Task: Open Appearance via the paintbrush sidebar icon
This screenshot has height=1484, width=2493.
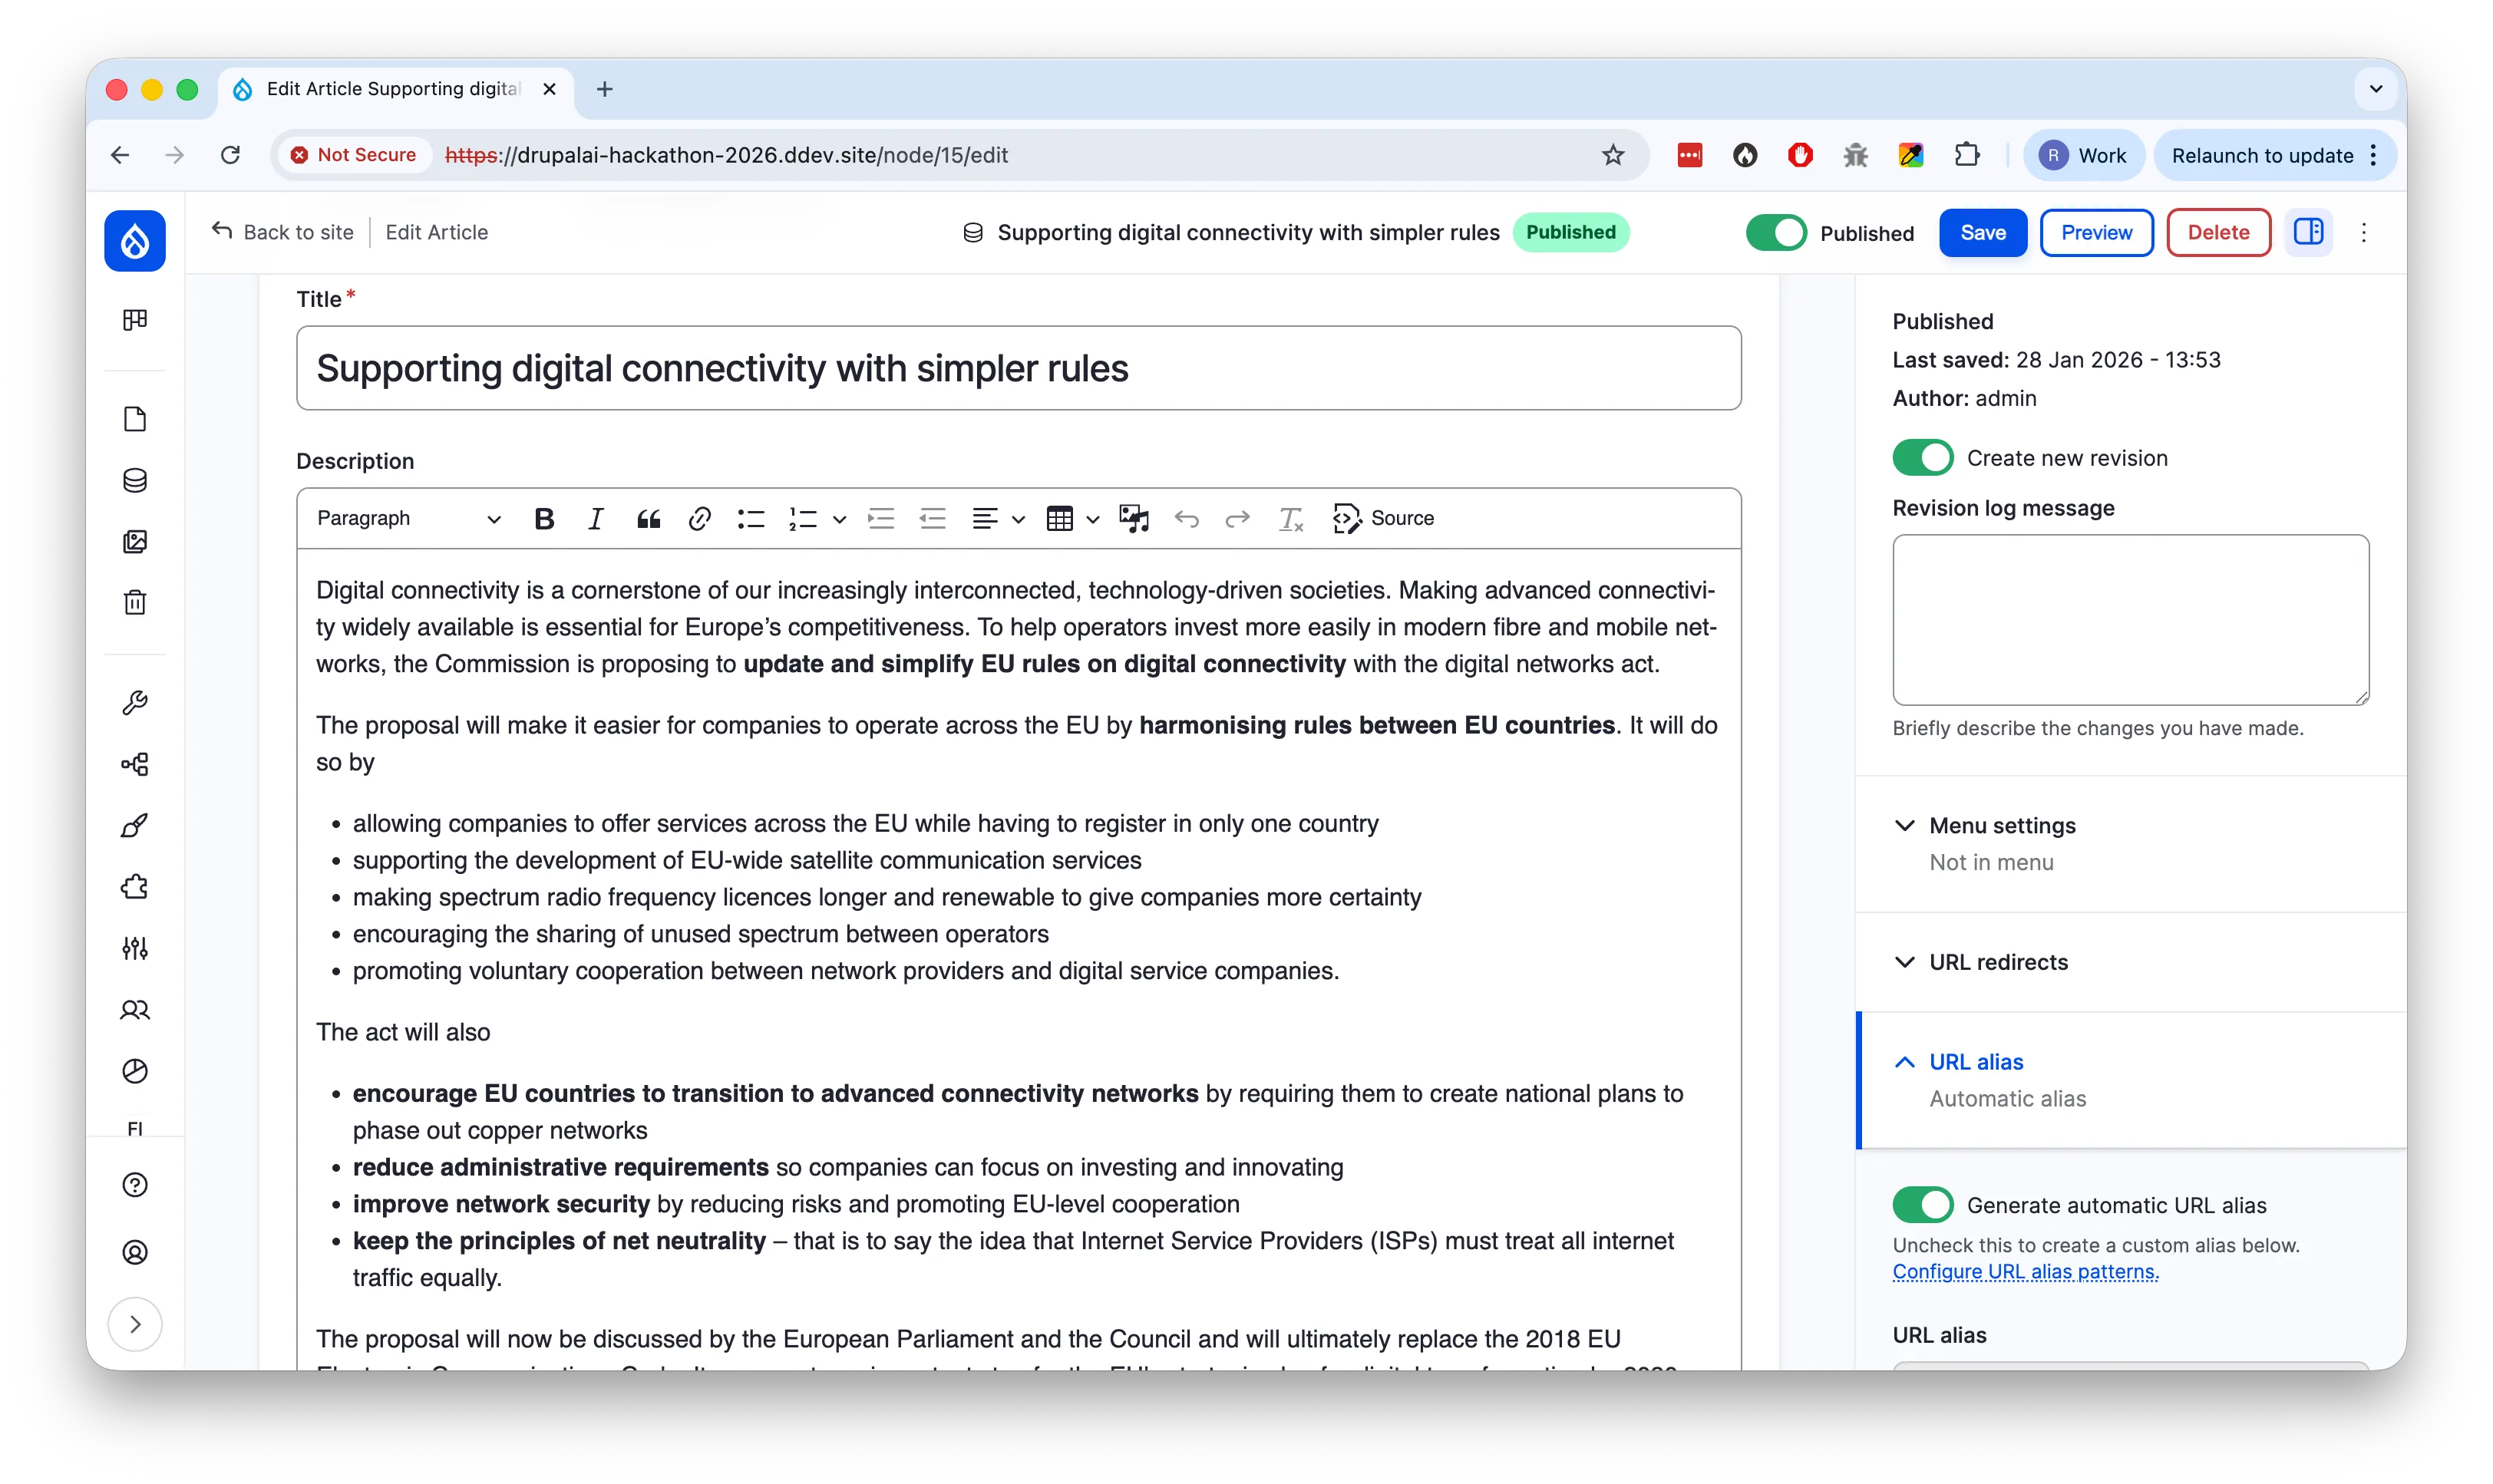Action: (134, 824)
